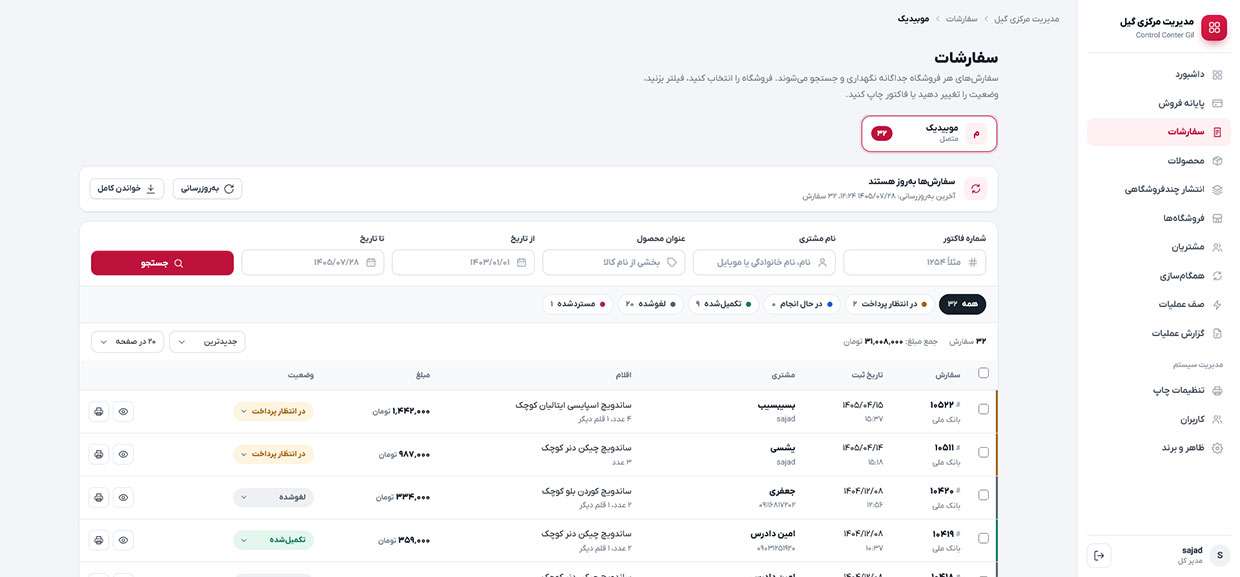Open the تکمیل‌شده status dropdown of order ۱۰۴۱۹
Screen dimensions: 1240x577
(273, 540)
